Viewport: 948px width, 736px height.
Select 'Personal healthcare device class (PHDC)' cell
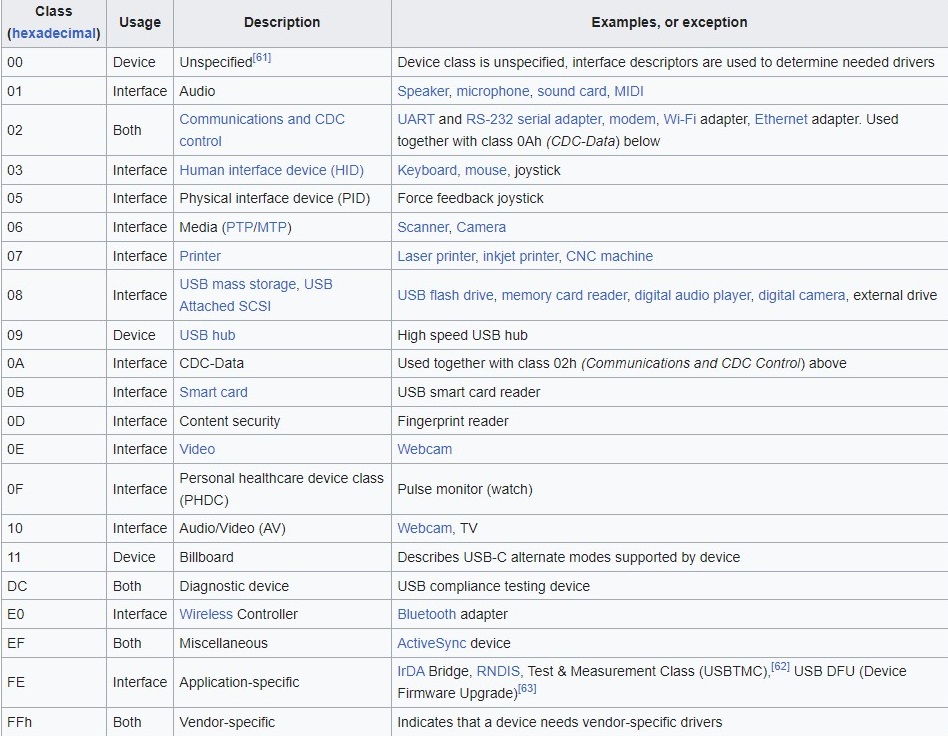[282, 489]
